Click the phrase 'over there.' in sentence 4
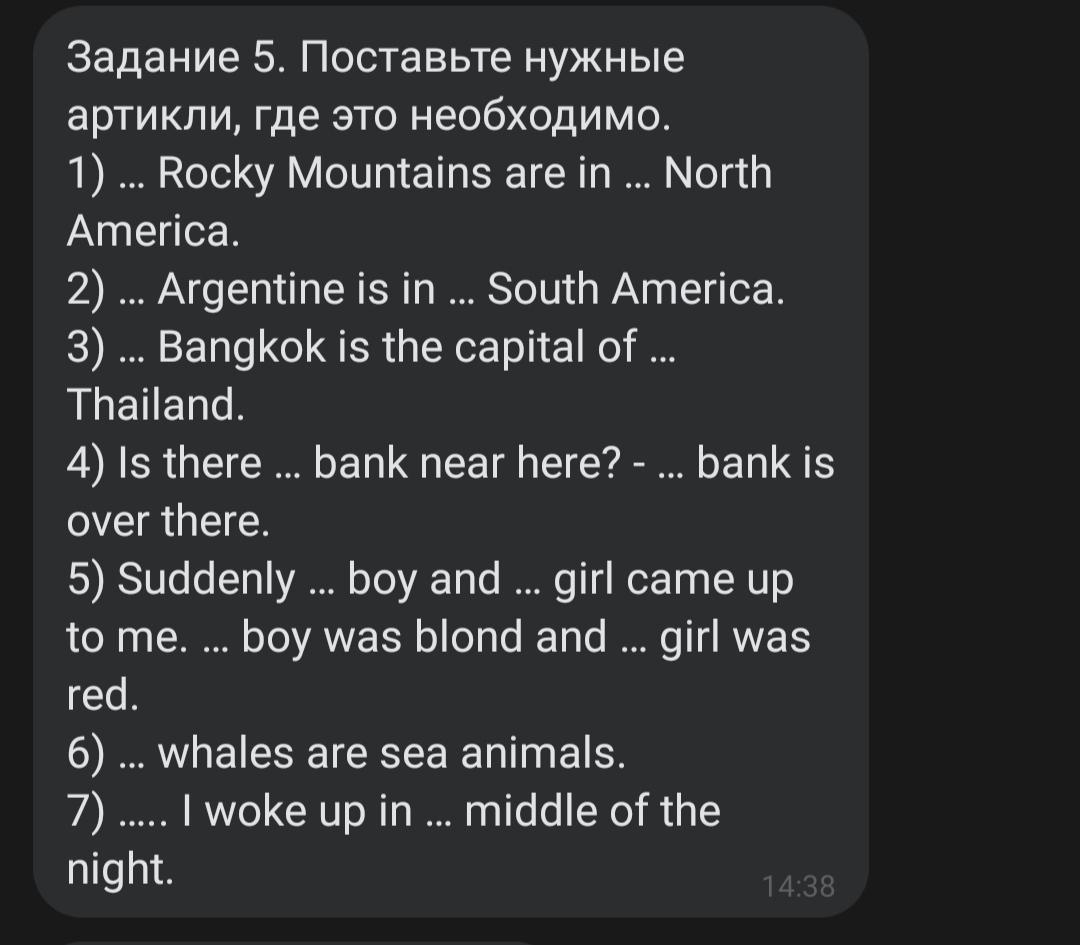This screenshot has height=945, width=1080. click(168, 521)
